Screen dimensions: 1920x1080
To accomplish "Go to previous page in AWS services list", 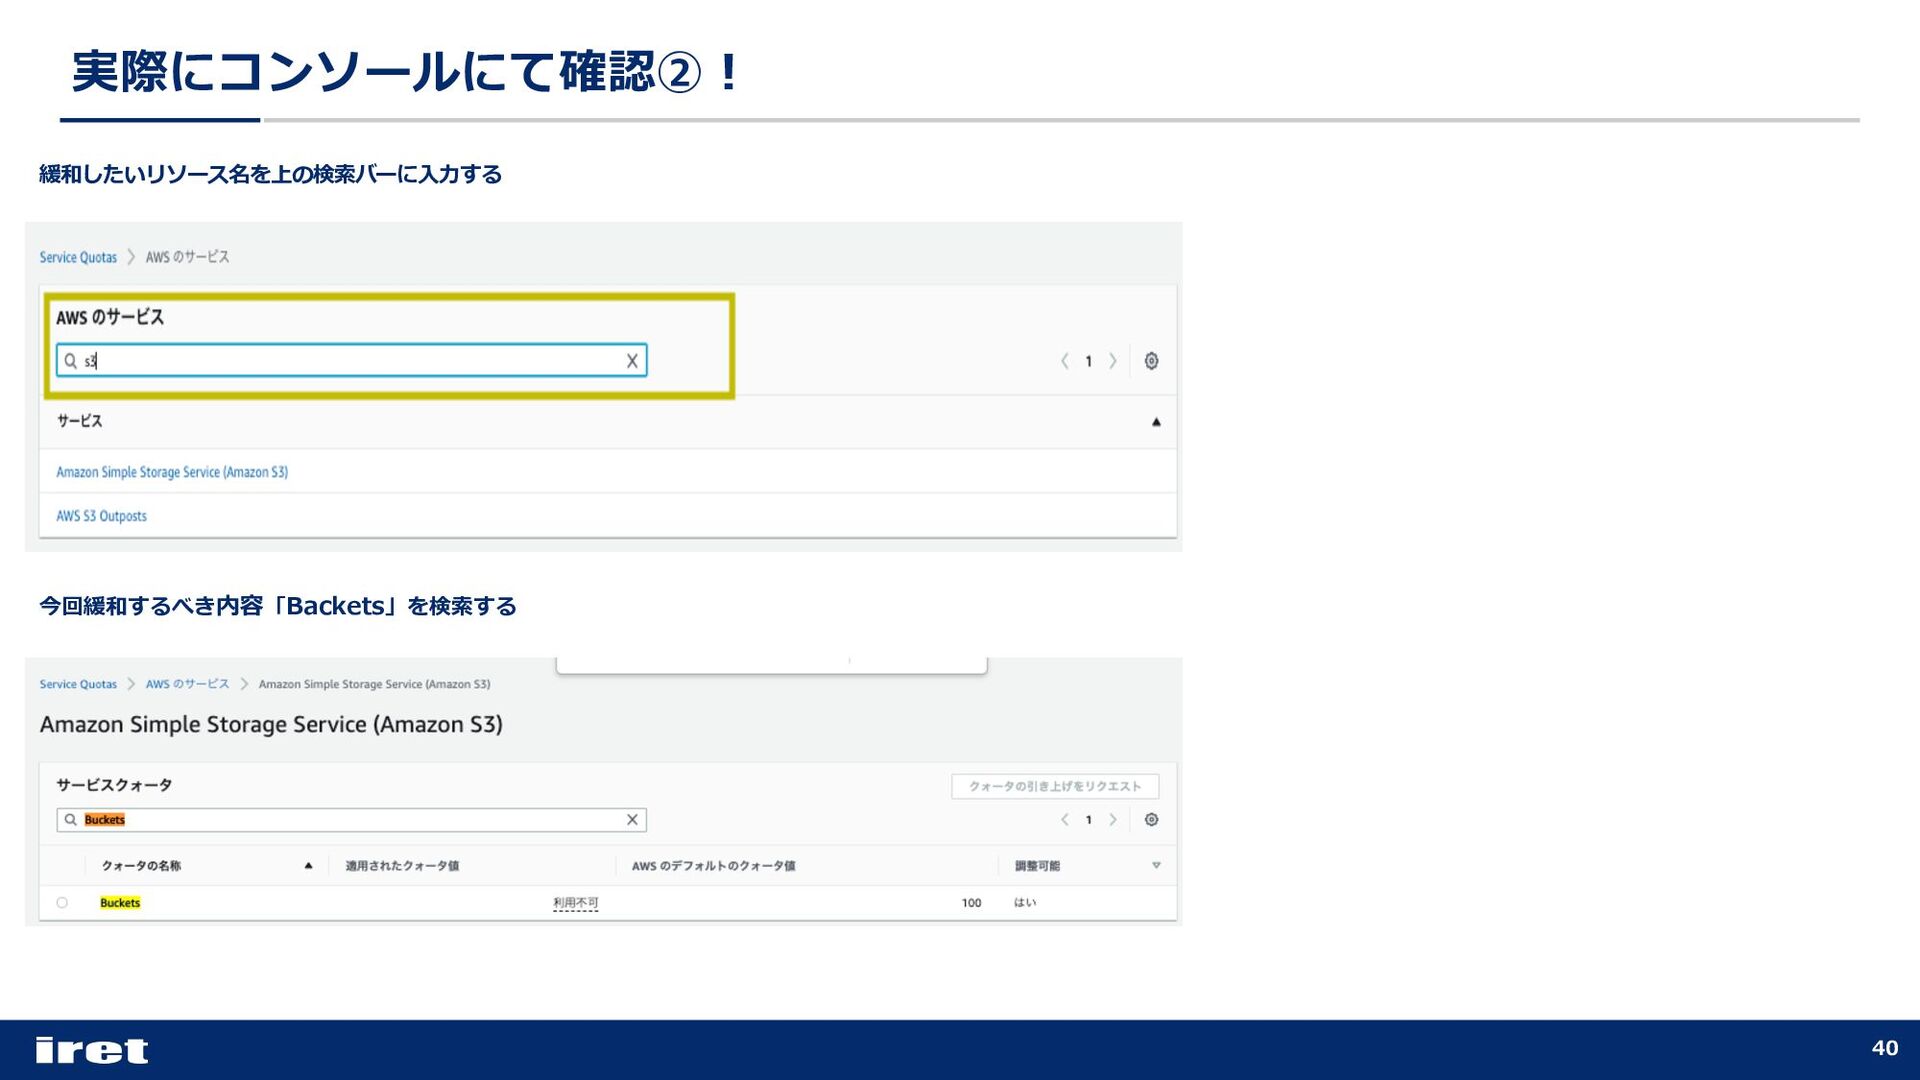I will pos(1065,361).
